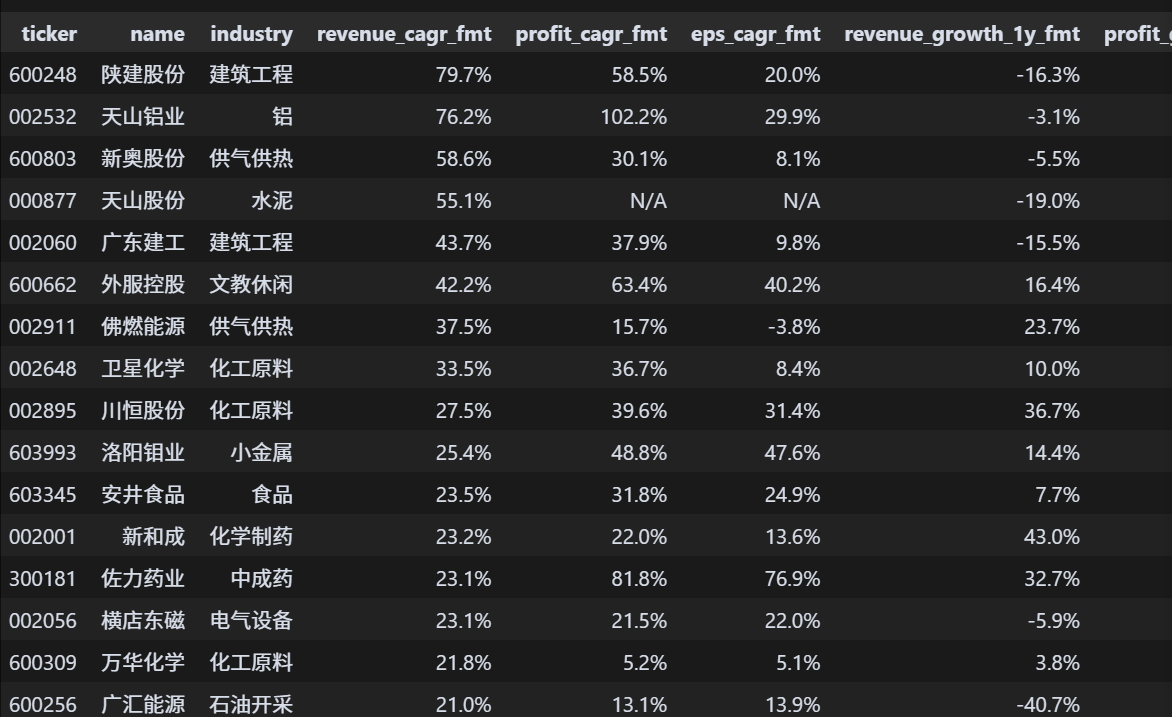The image size is (1172, 717).
Task: Click ticker 002056
Action: [x=43, y=621]
